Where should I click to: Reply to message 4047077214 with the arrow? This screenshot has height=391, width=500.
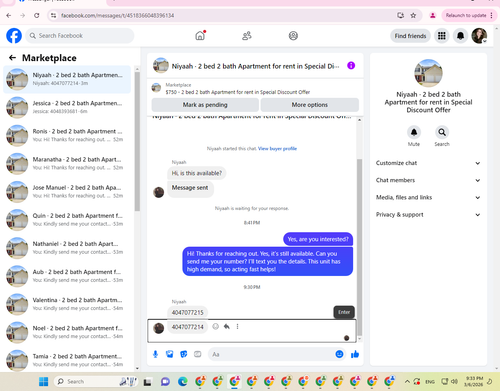[x=227, y=326]
